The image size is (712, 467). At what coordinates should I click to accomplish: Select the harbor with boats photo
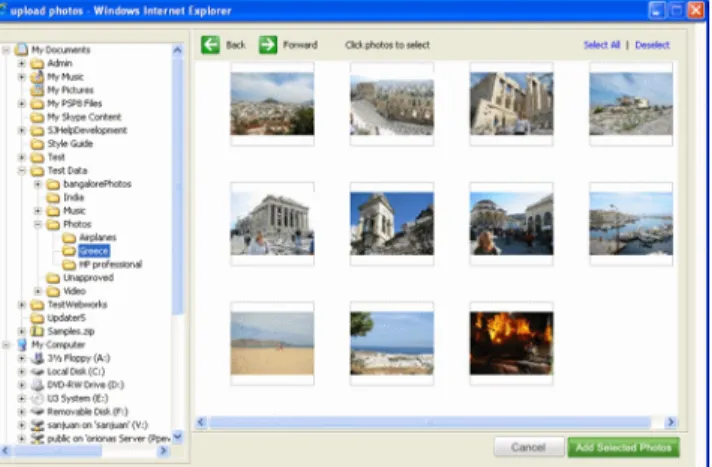pos(631,224)
